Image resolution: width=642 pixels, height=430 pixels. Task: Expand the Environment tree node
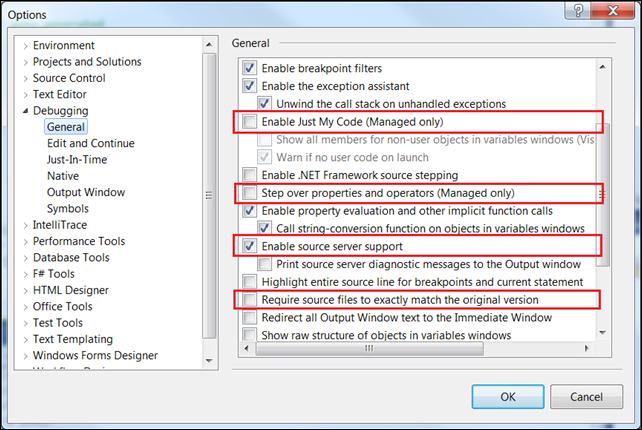[26, 46]
